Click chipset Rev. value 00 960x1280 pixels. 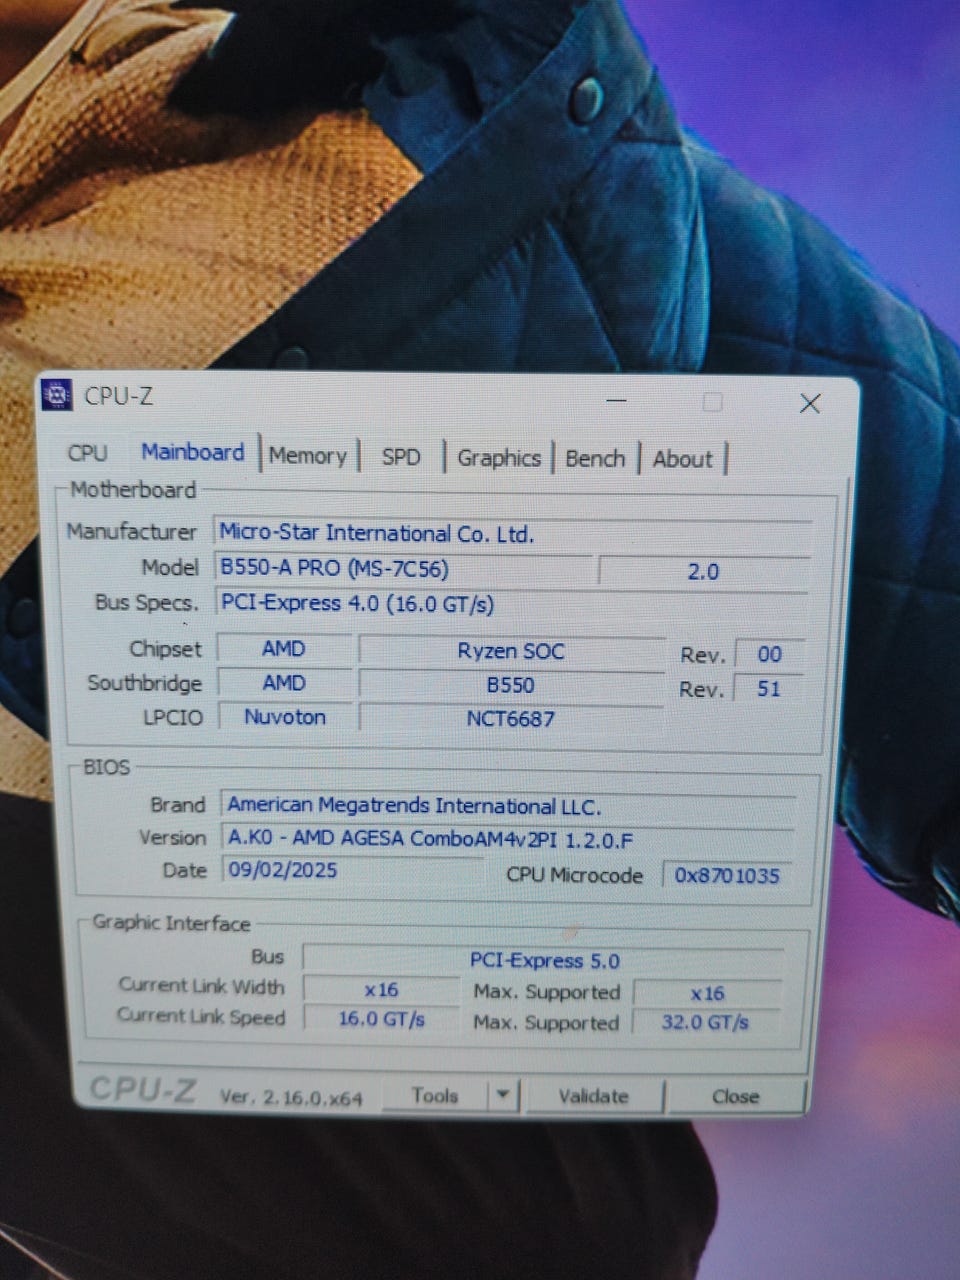click(769, 655)
